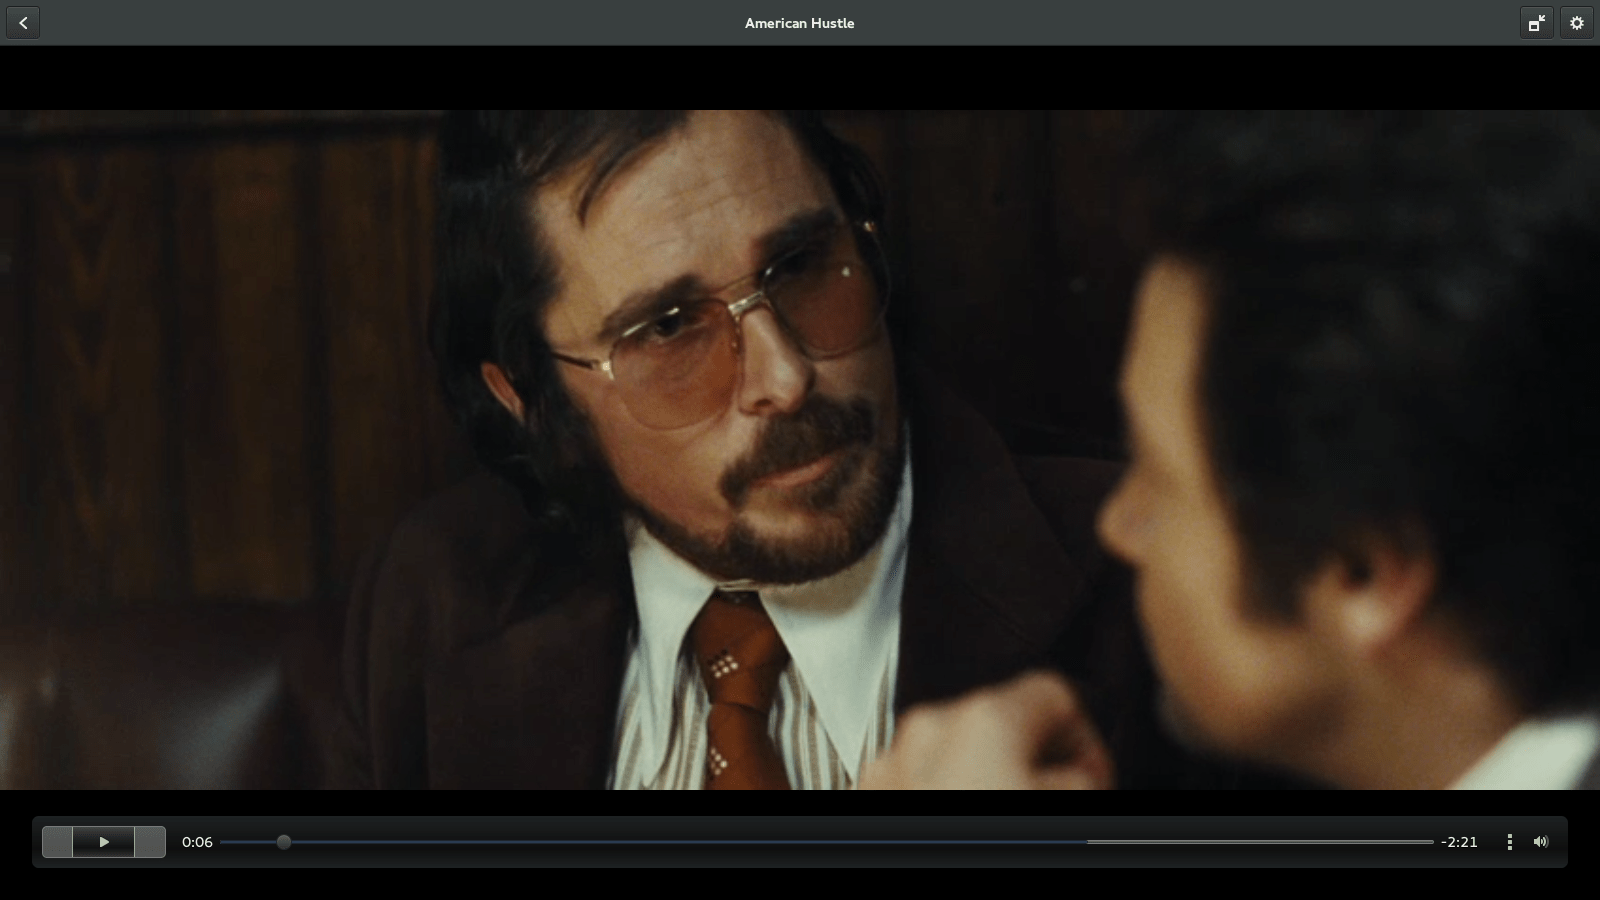
Task: Click the video frame to toggle playback
Action: point(800,450)
